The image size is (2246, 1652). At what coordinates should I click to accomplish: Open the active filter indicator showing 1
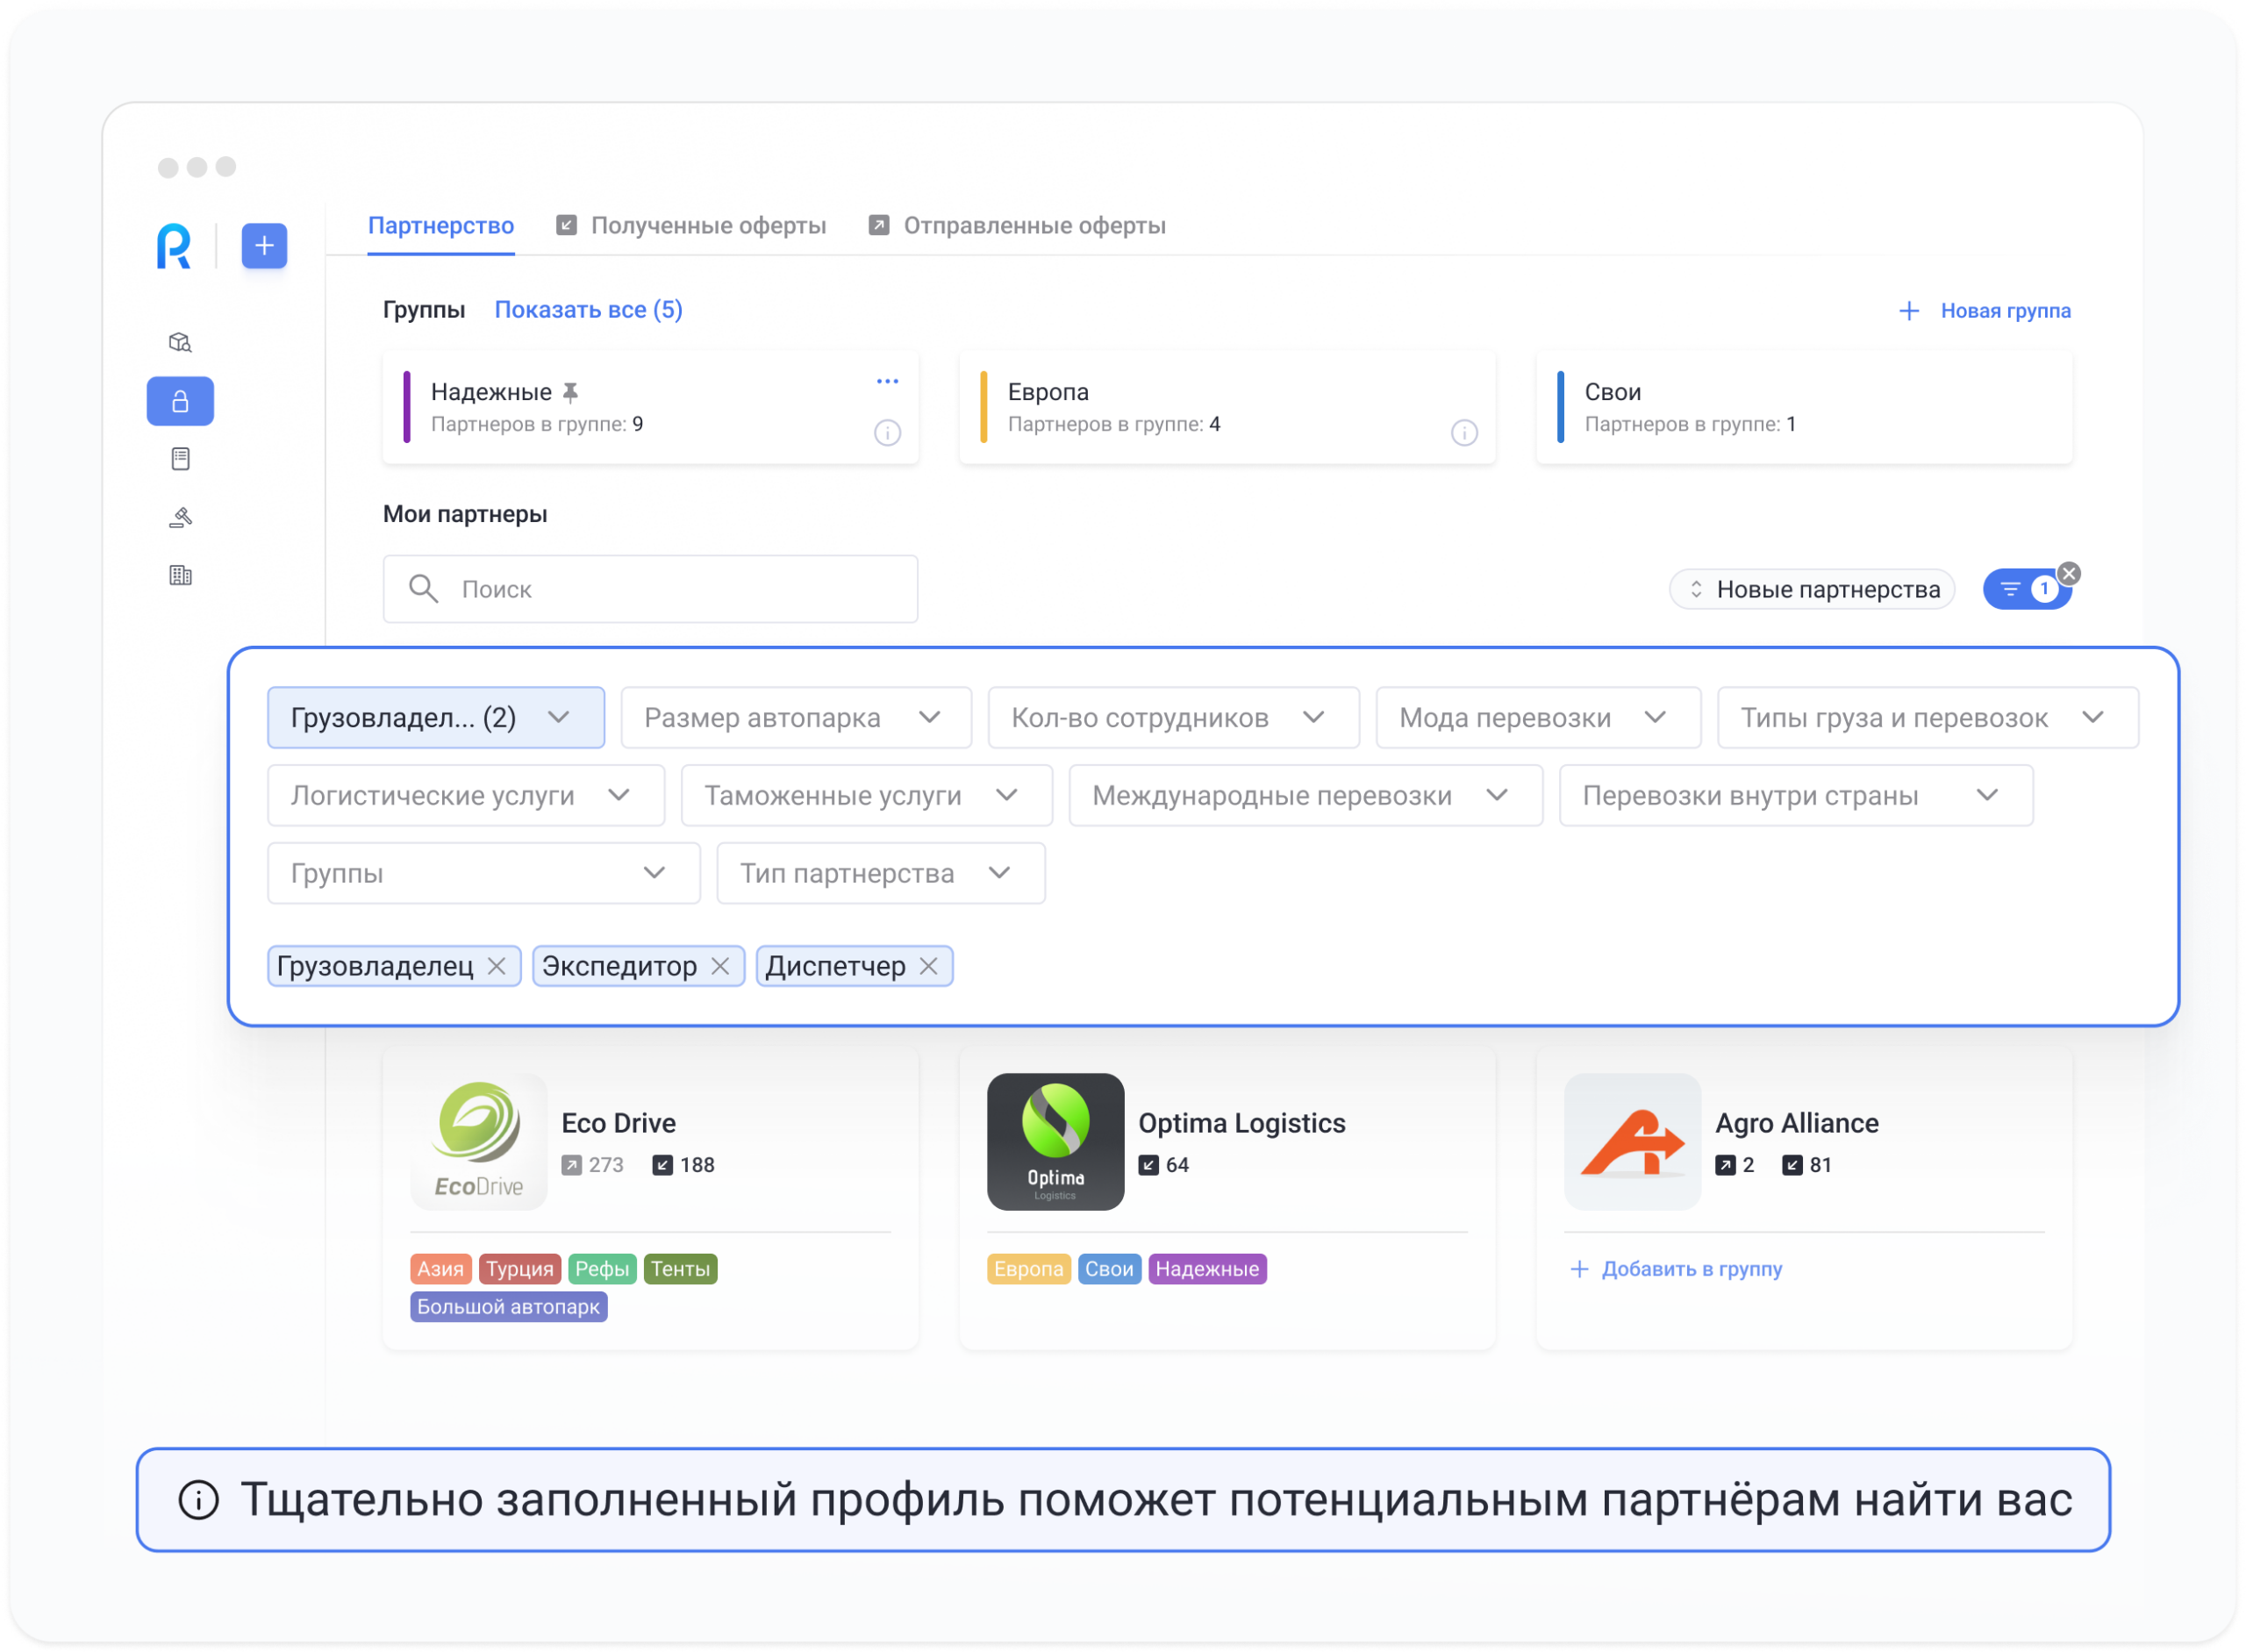click(x=2027, y=589)
